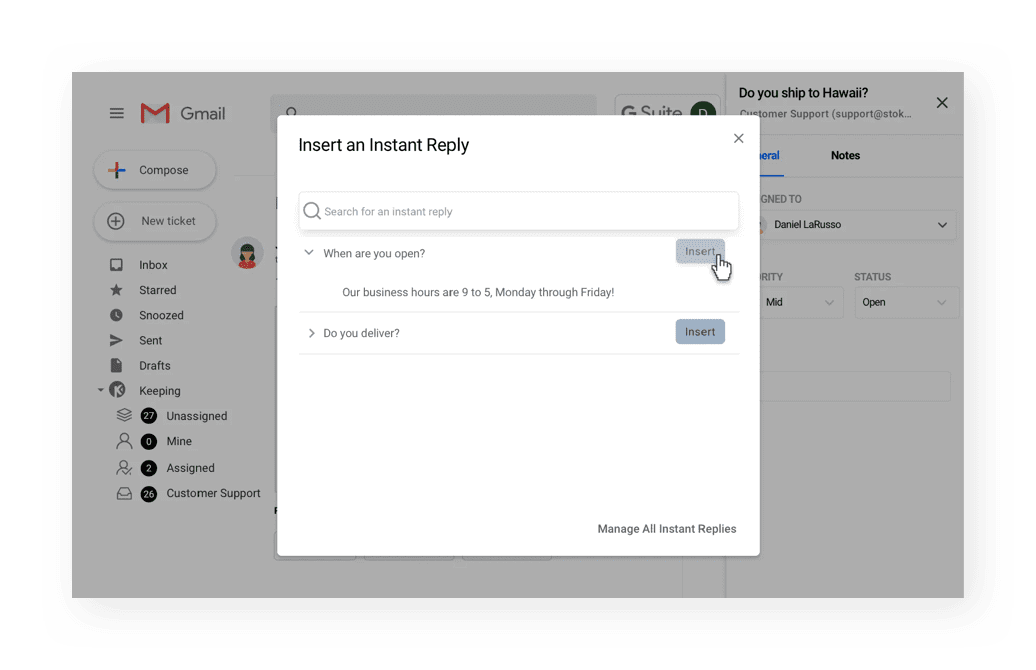Image resolution: width=1036 pixels, height=670 pixels.
Task: Click the Assigned count badge 2
Action: pyautogui.click(x=149, y=468)
